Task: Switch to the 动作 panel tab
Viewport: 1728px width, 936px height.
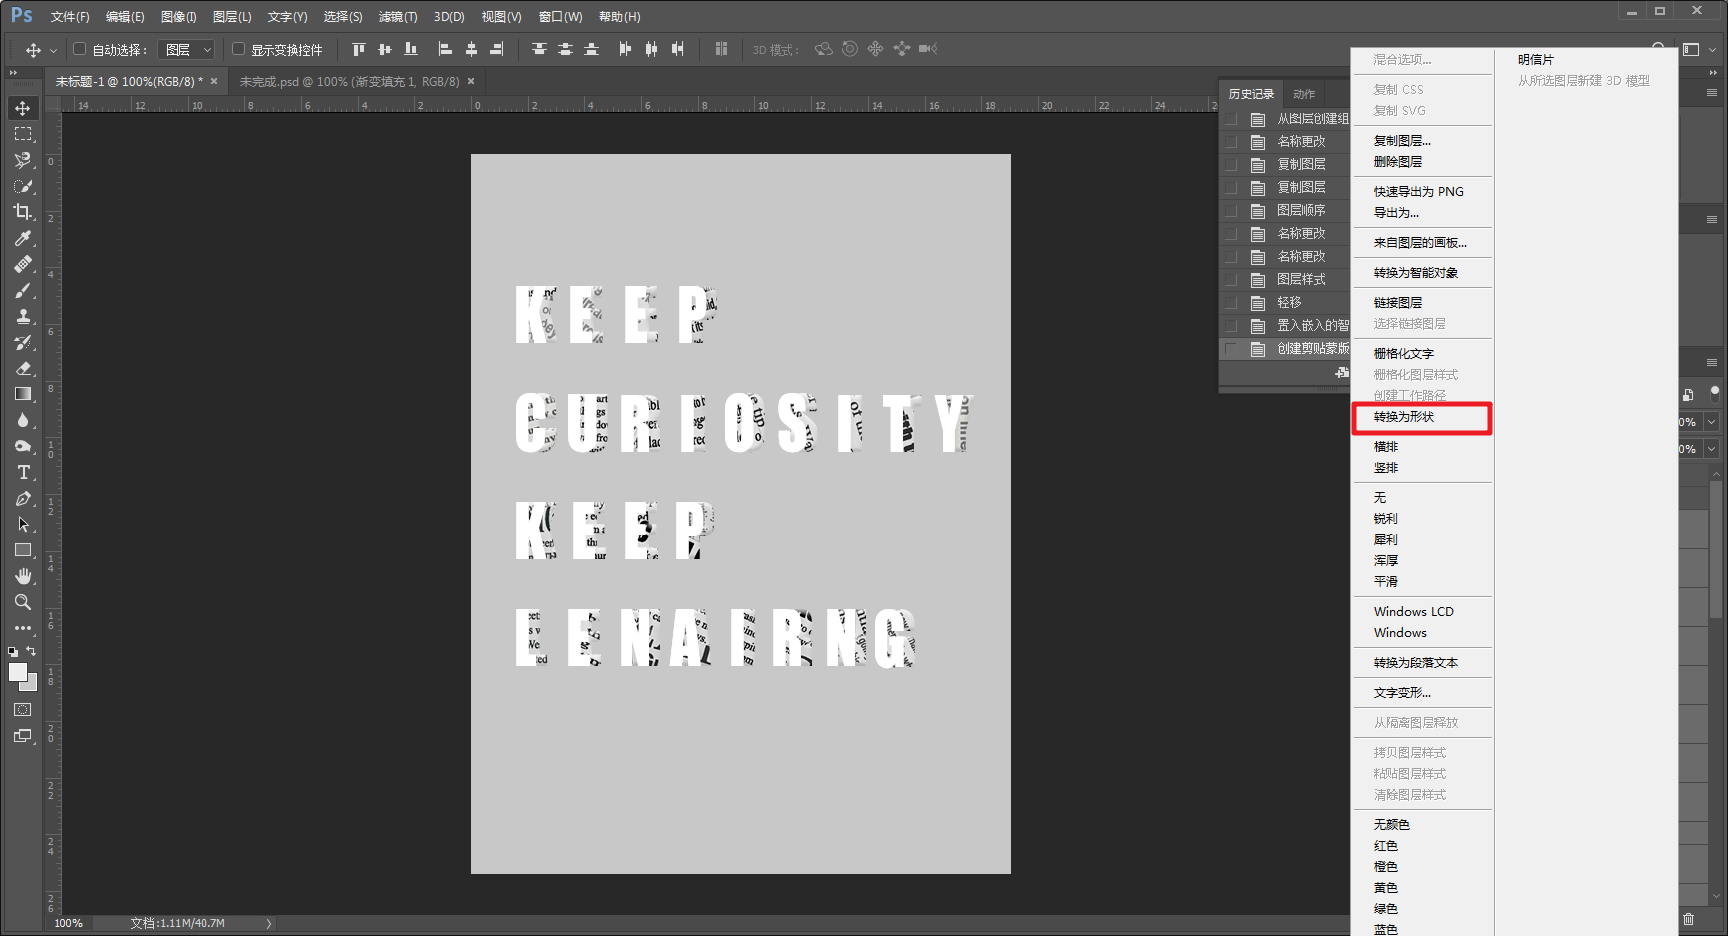Action: 1304,94
